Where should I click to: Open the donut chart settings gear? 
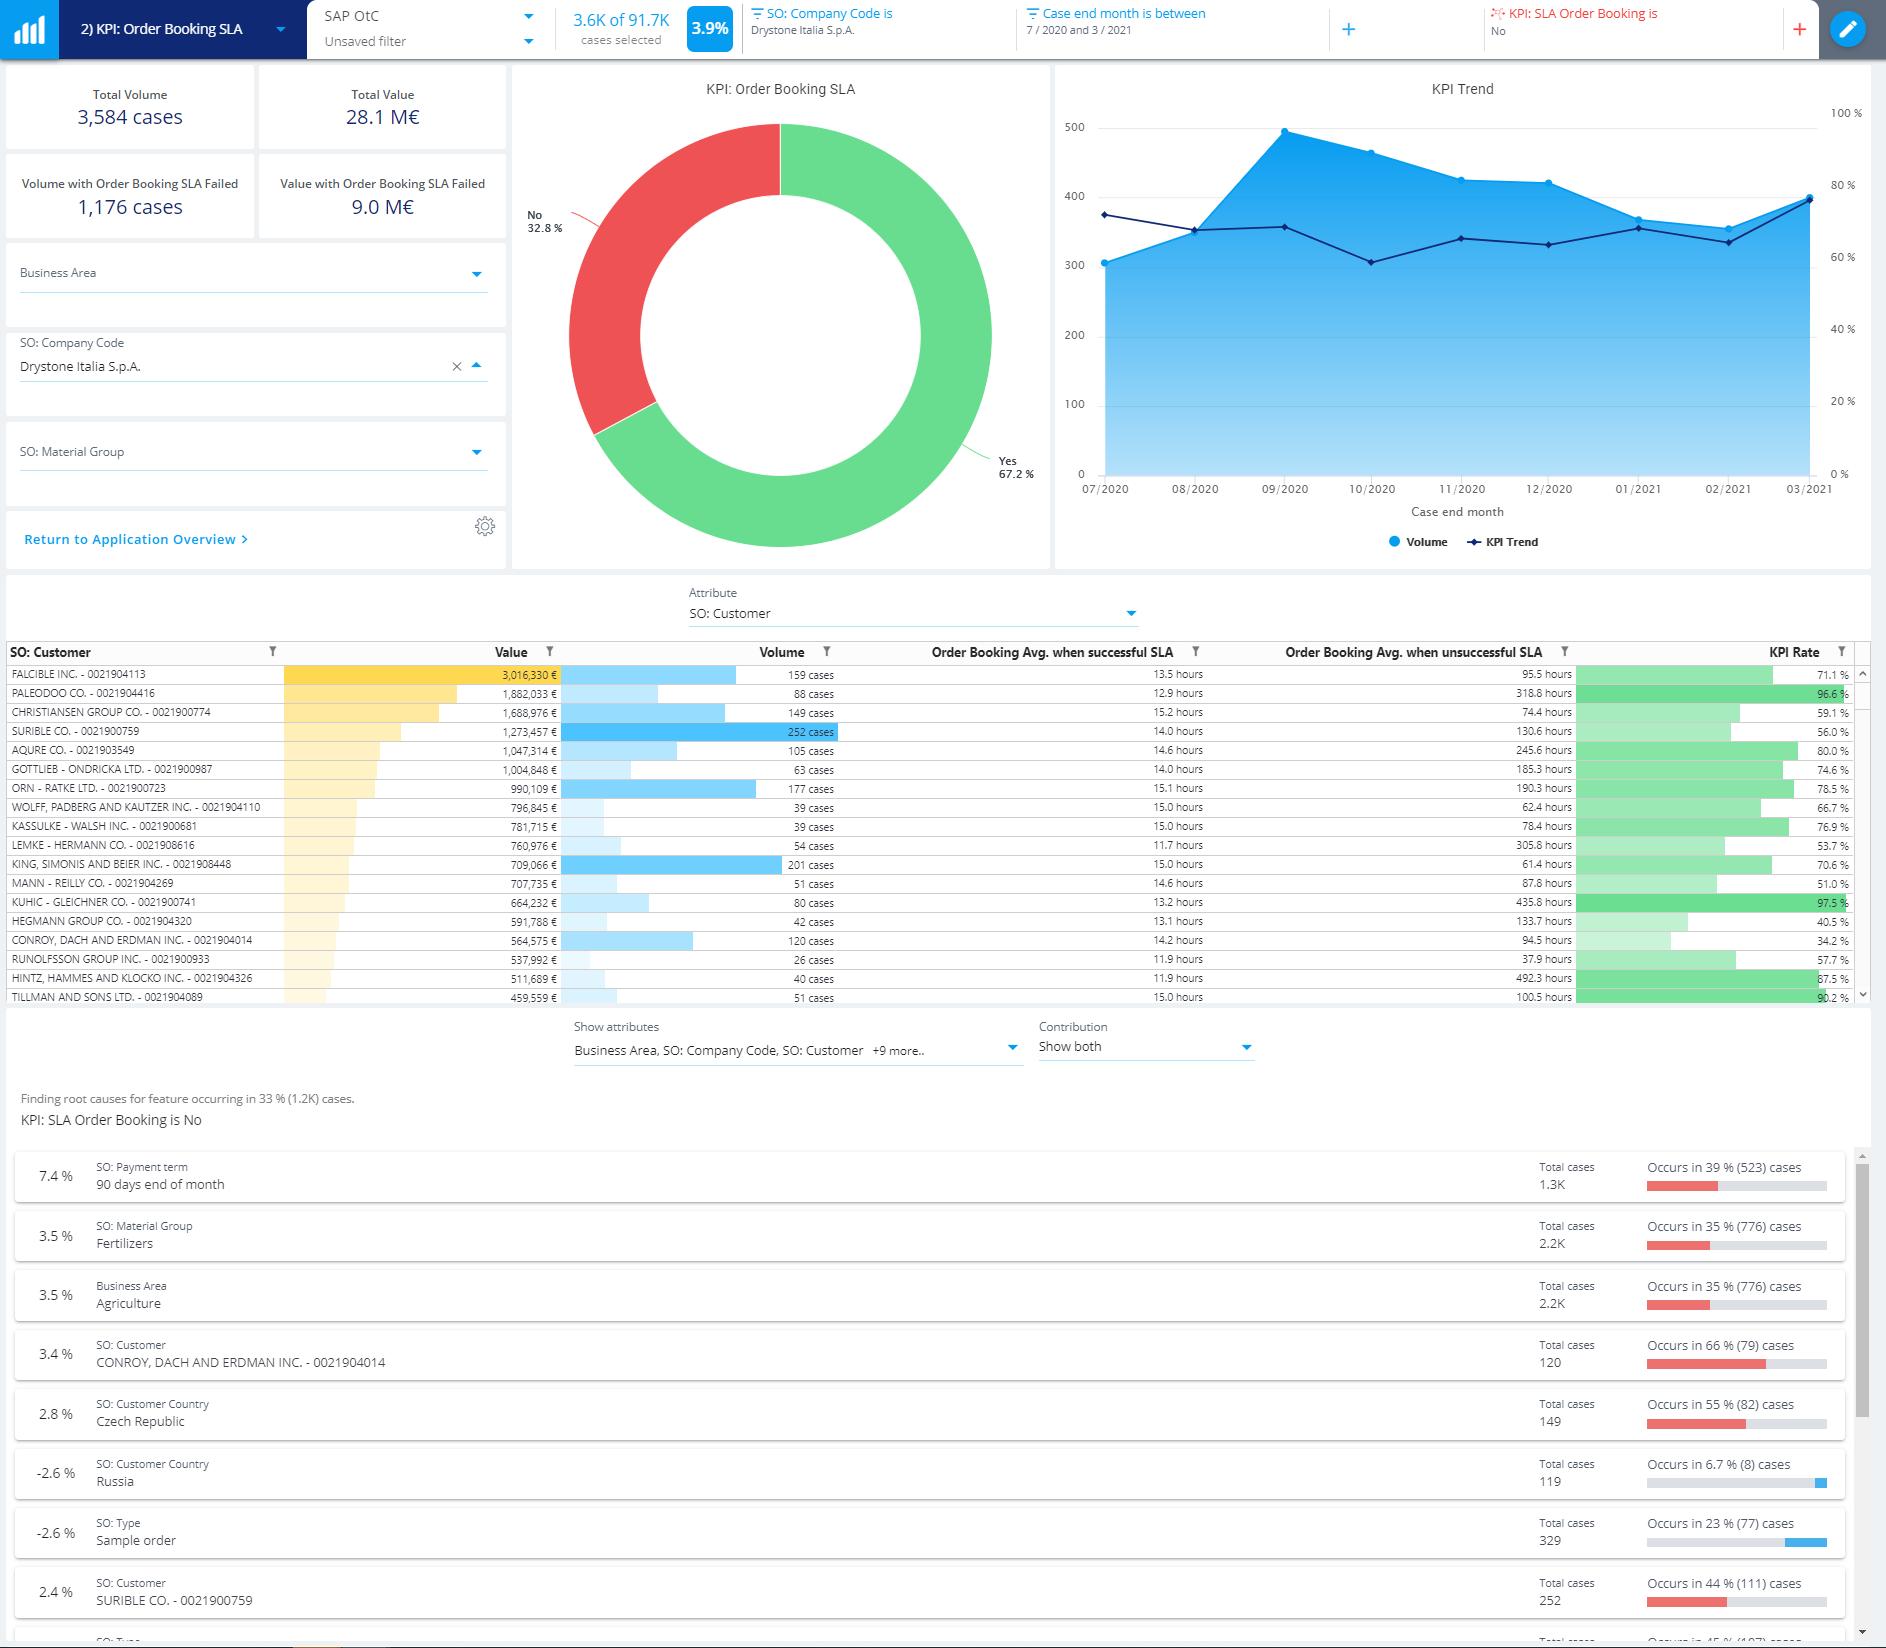486,526
